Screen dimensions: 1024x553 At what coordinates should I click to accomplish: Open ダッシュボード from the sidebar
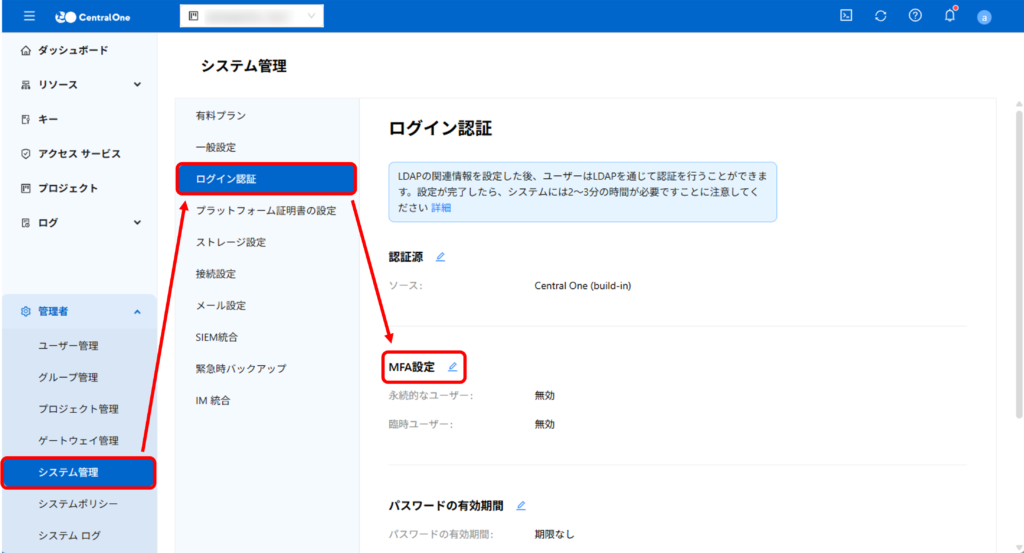72,50
